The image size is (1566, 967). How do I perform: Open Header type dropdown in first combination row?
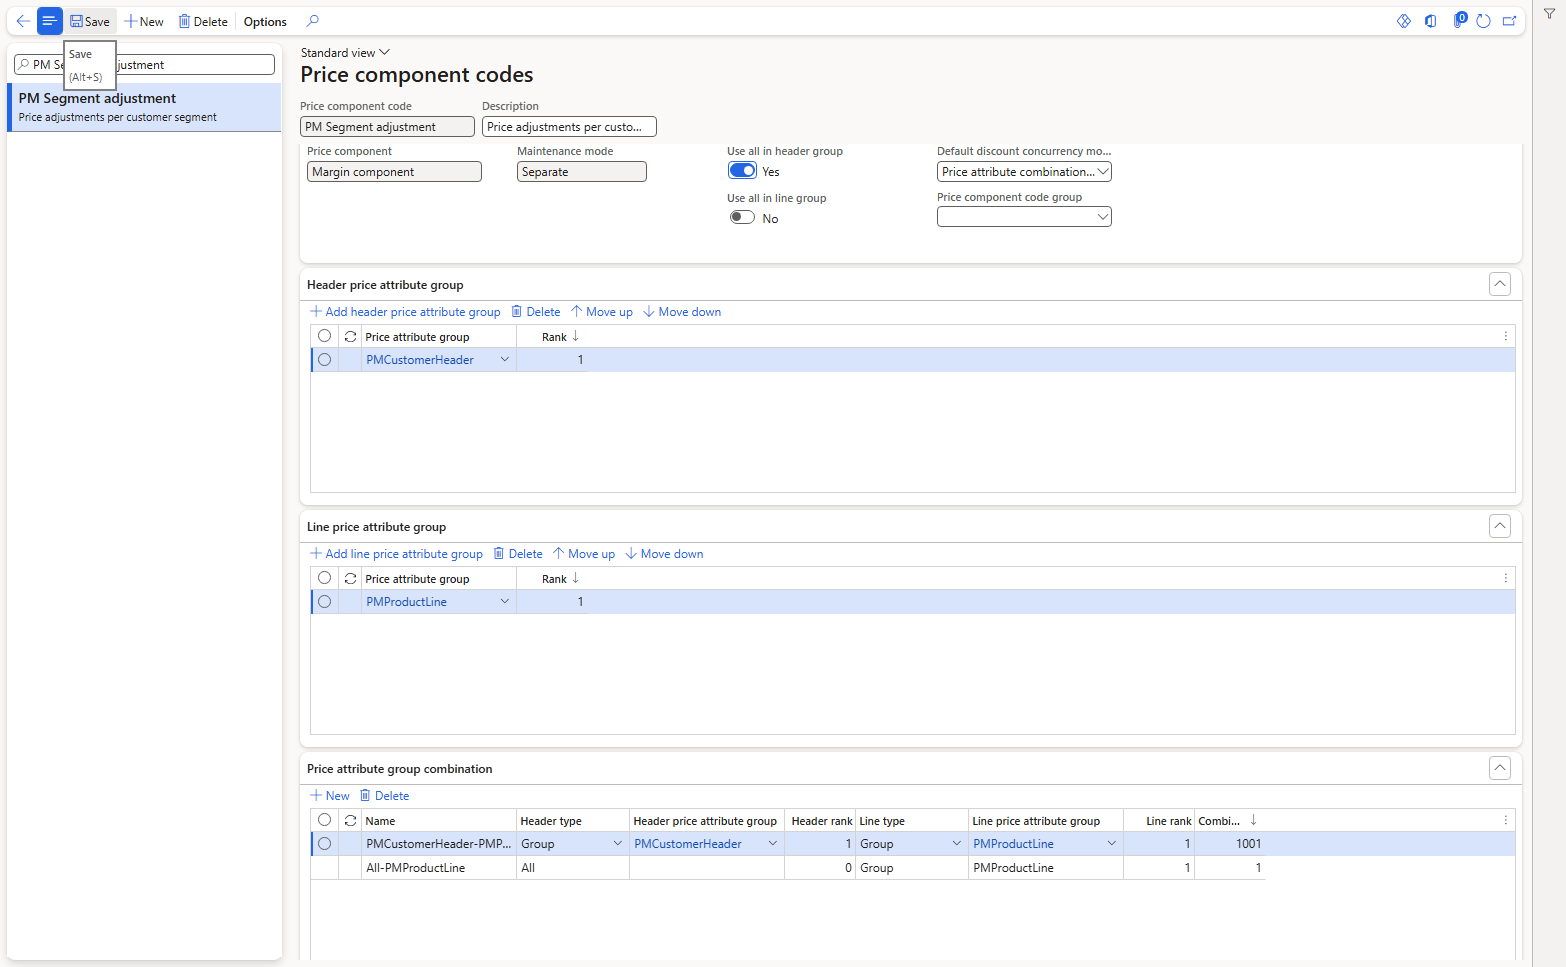pos(618,844)
